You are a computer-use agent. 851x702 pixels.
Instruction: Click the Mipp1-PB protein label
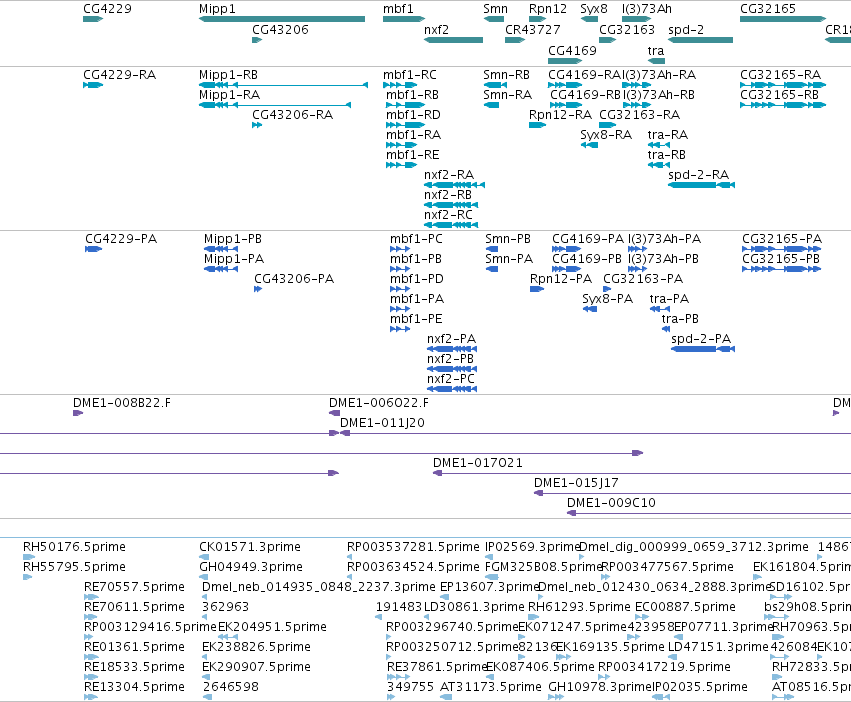tap(232, 238)
